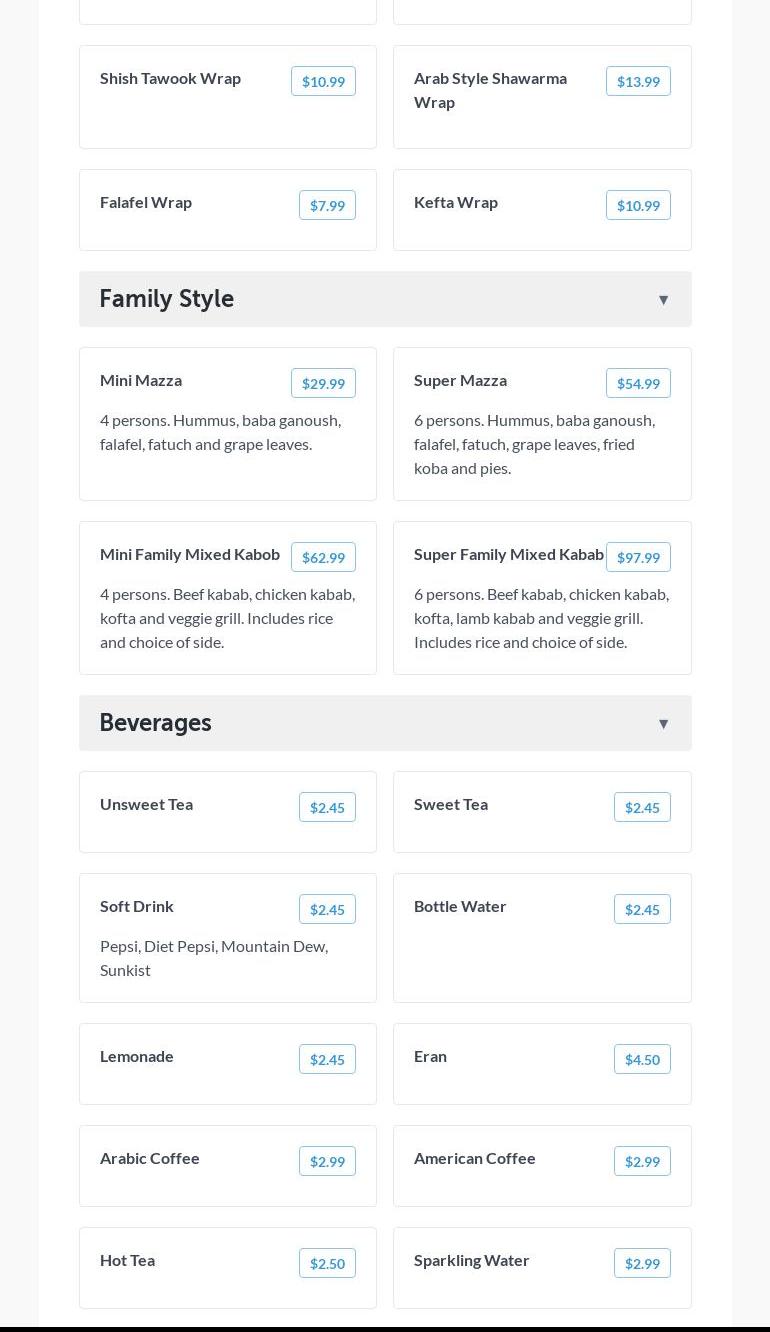
Task: Collapse the Beverages section arrow
Action: click(x=663, y=724)
